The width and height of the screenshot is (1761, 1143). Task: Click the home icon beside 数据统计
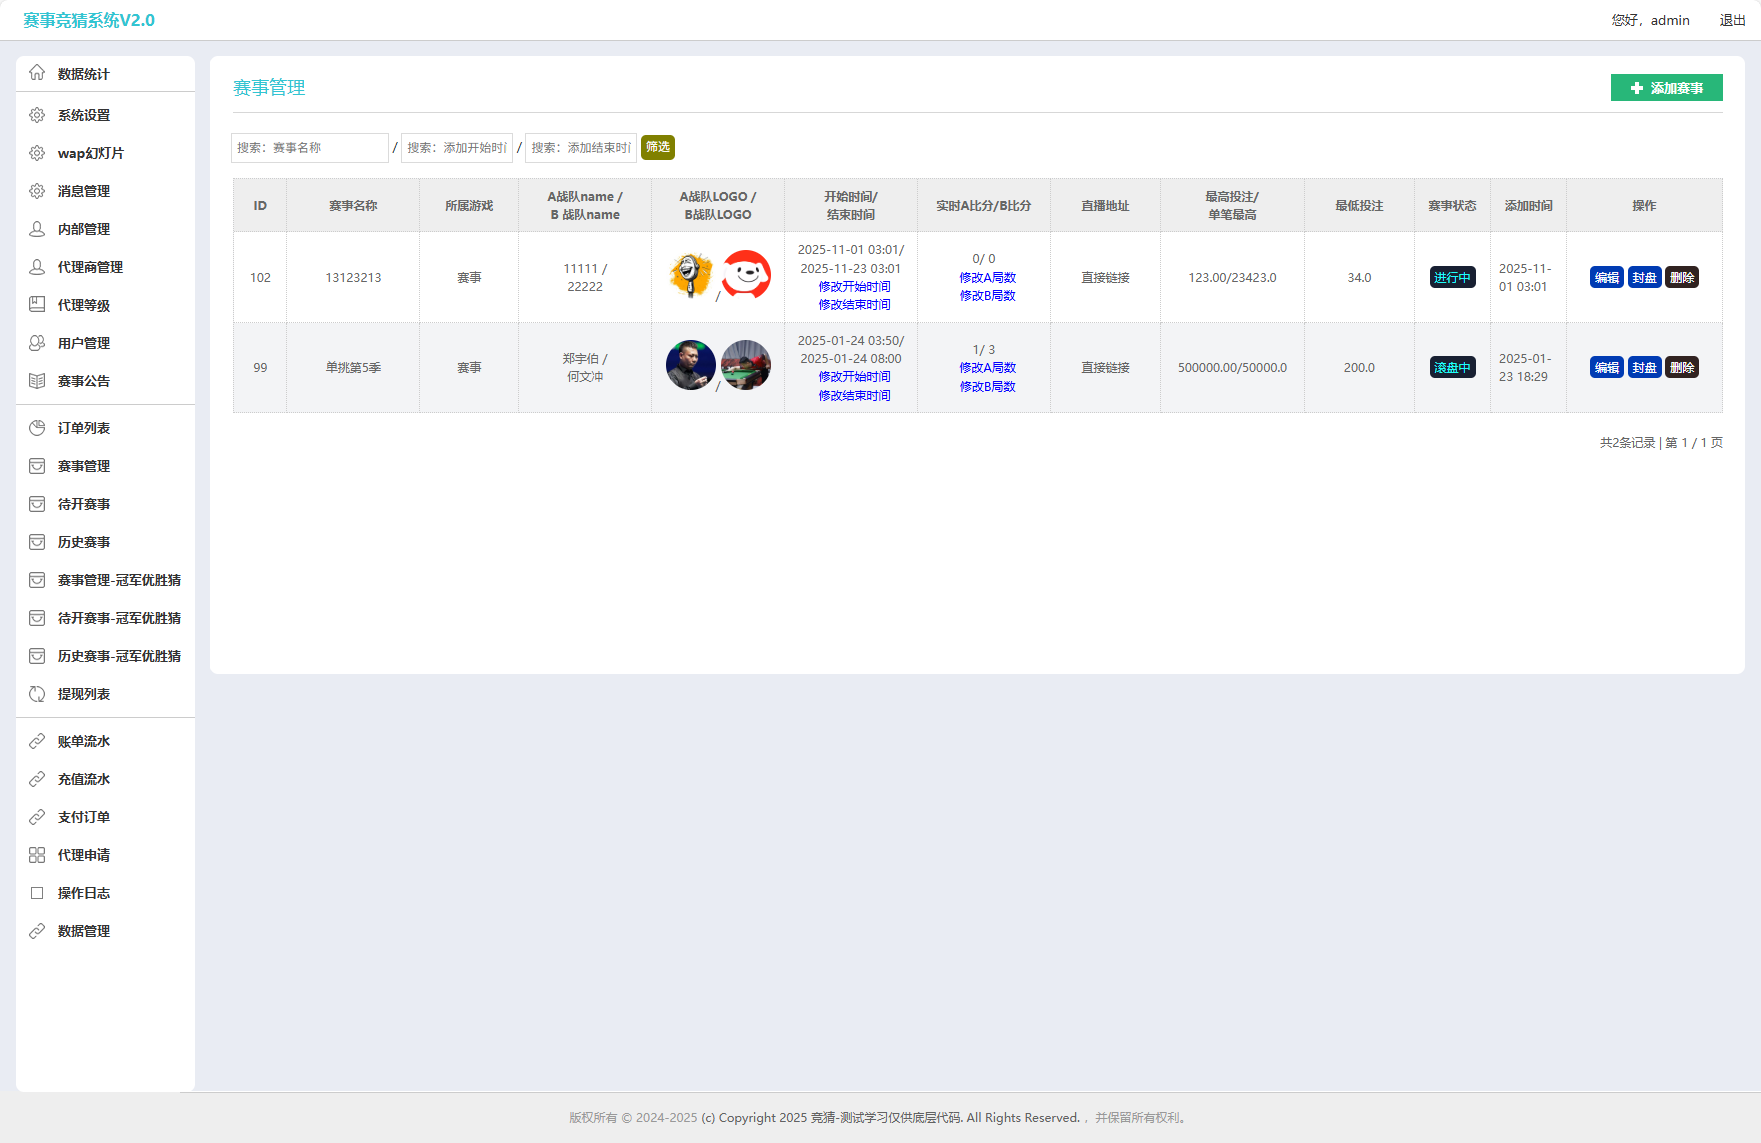37,73
